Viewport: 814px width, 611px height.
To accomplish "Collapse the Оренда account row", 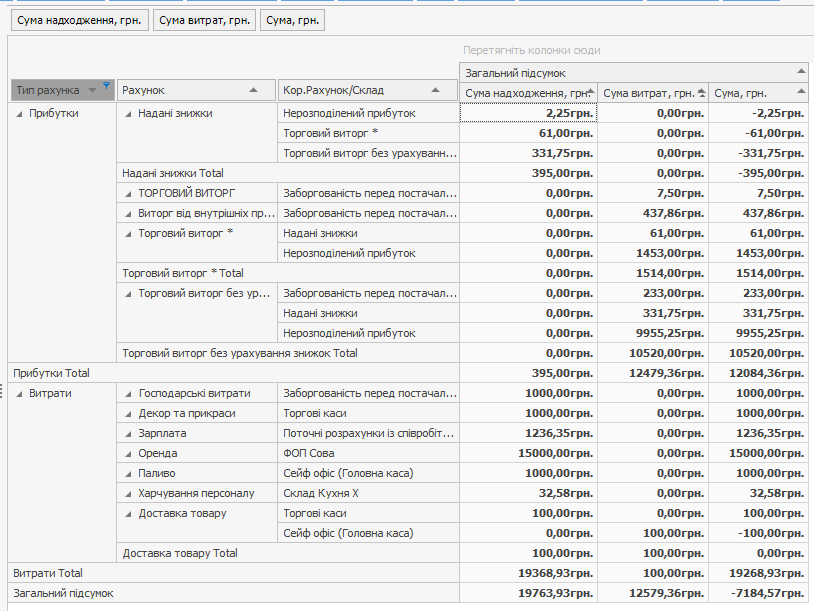I will pyautogui.click(x=128, y=453).
